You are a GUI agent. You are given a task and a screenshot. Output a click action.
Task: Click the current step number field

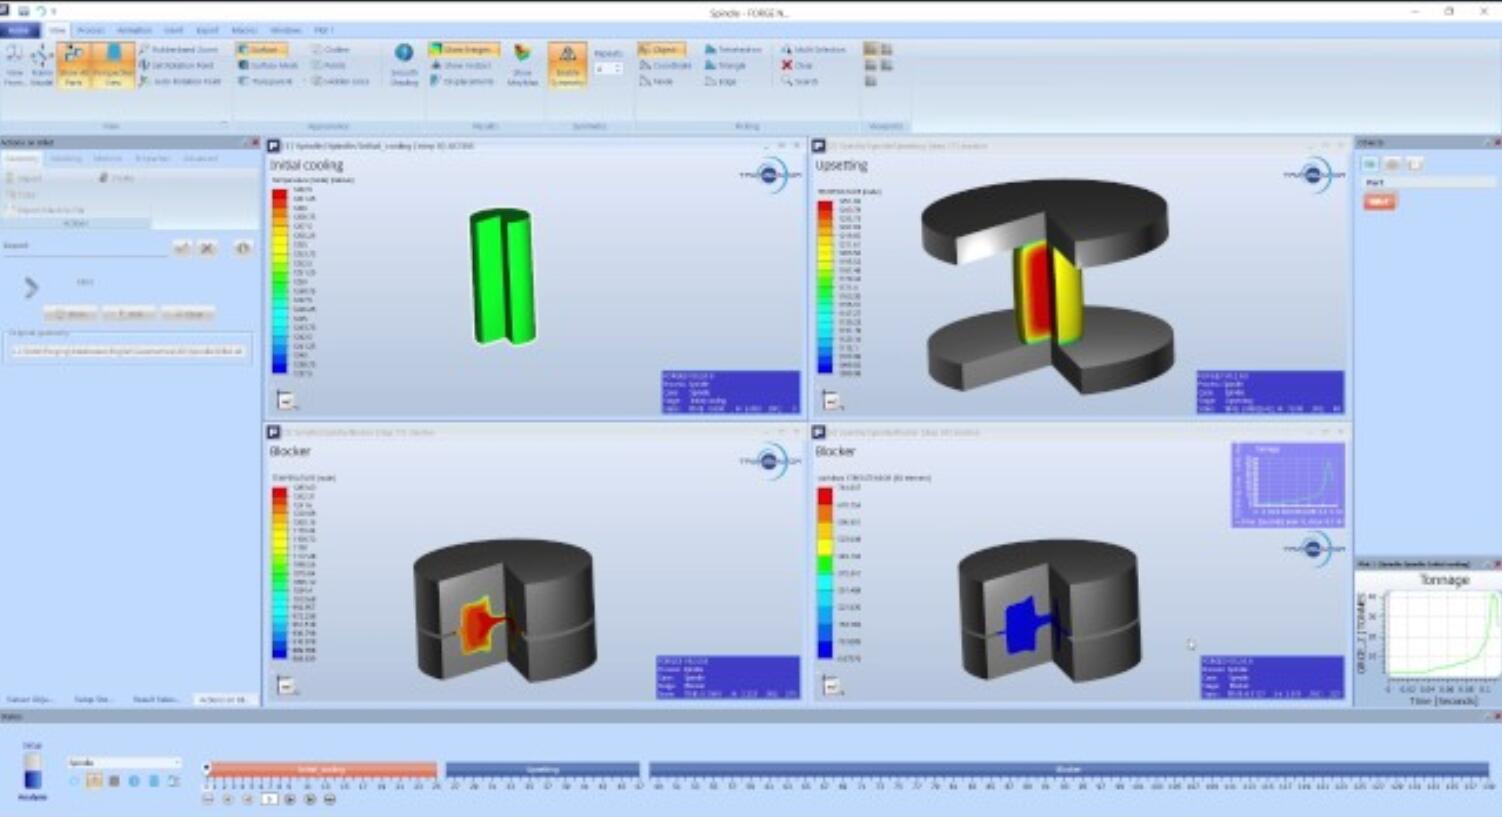(269, 799)
